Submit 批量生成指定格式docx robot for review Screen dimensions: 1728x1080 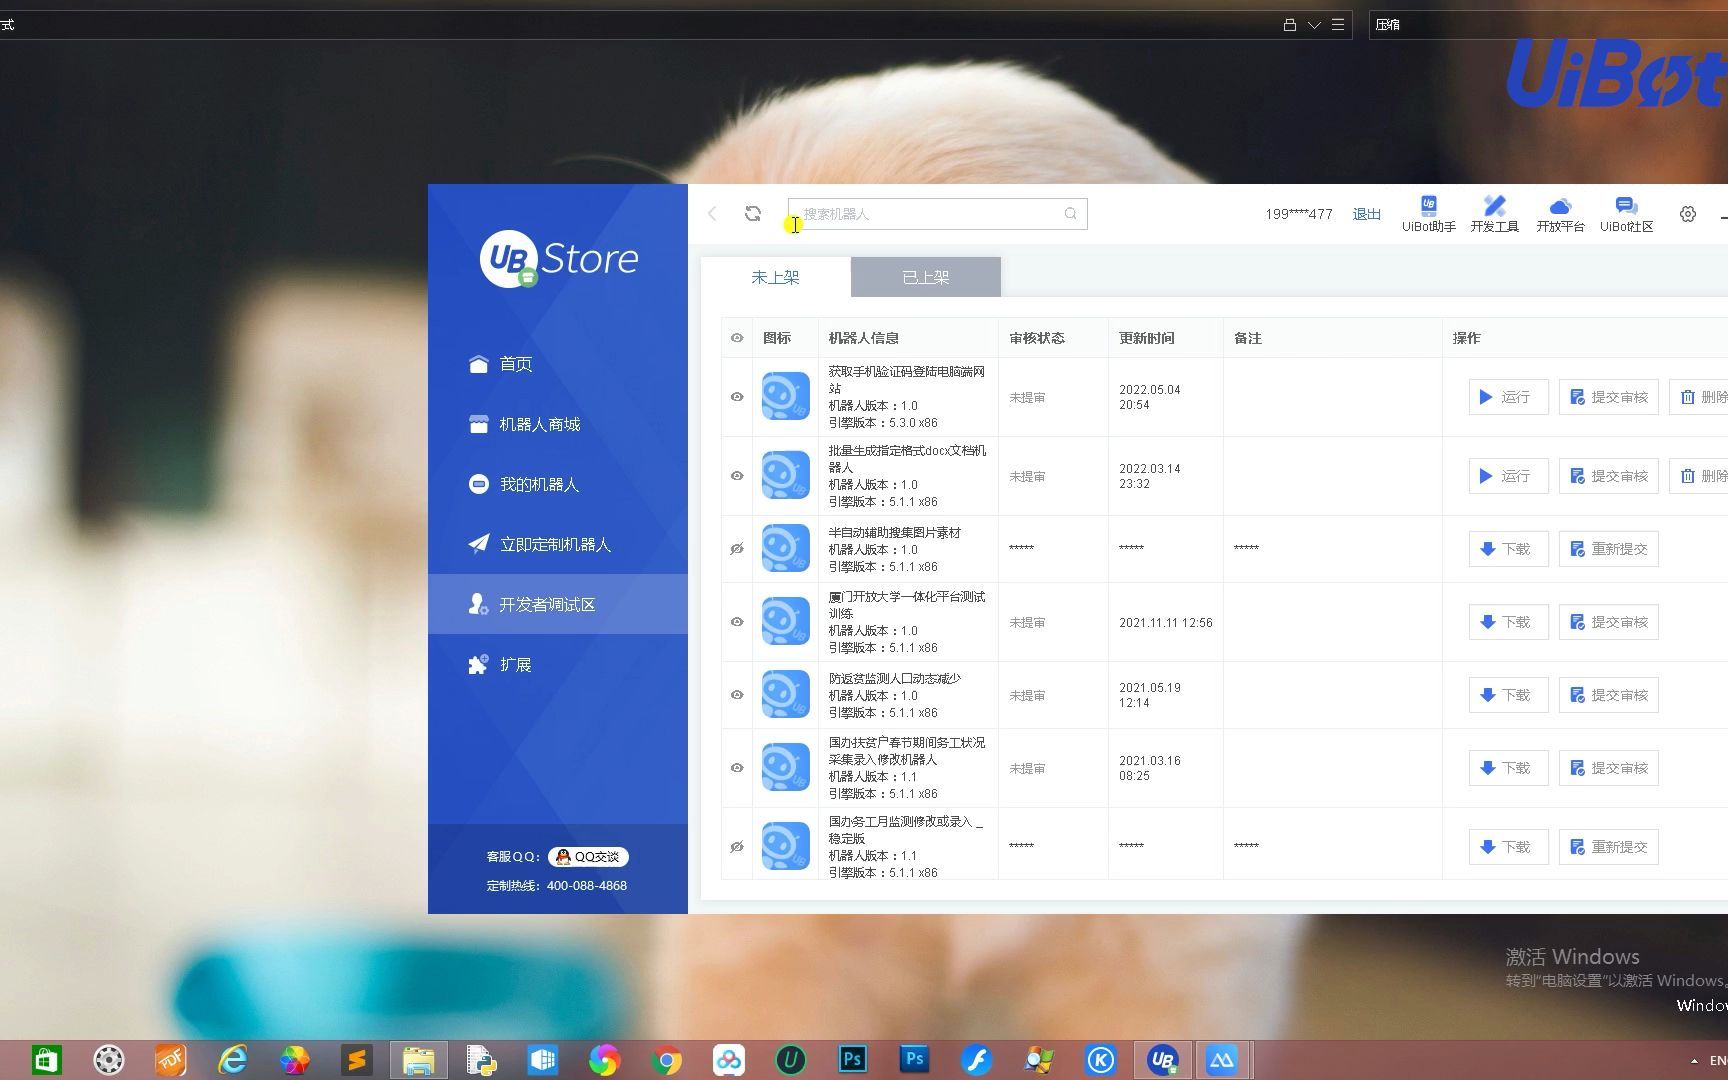pyautogui.click(x=1608, y=476)
